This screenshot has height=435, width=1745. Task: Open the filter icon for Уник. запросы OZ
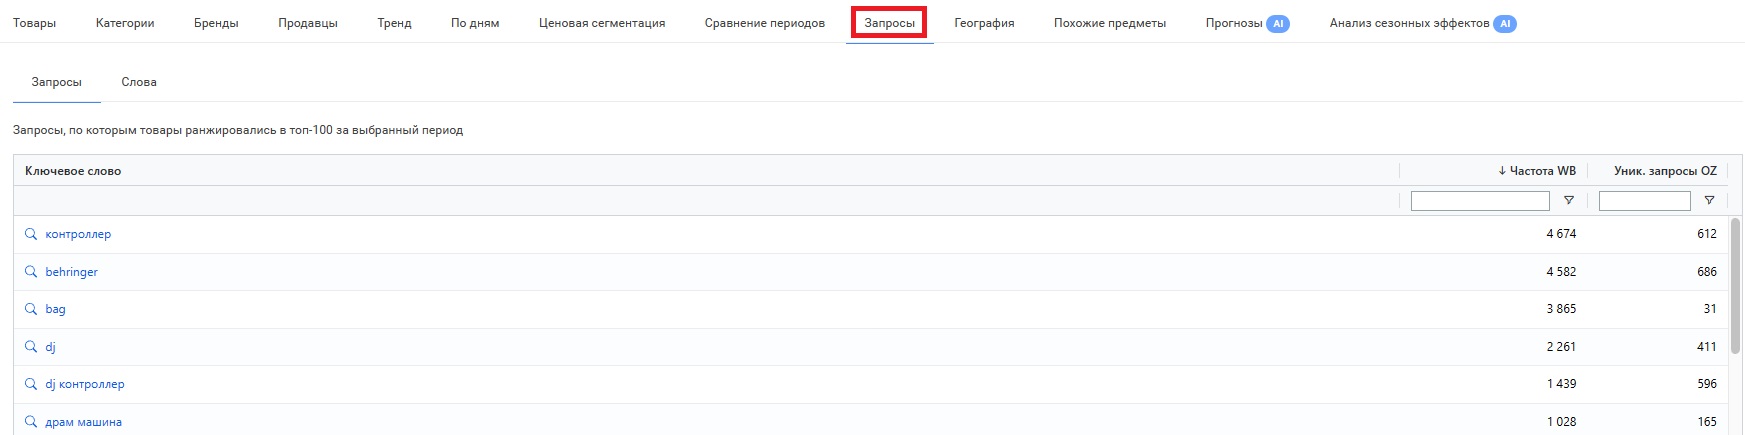[x=1709, y=201]
